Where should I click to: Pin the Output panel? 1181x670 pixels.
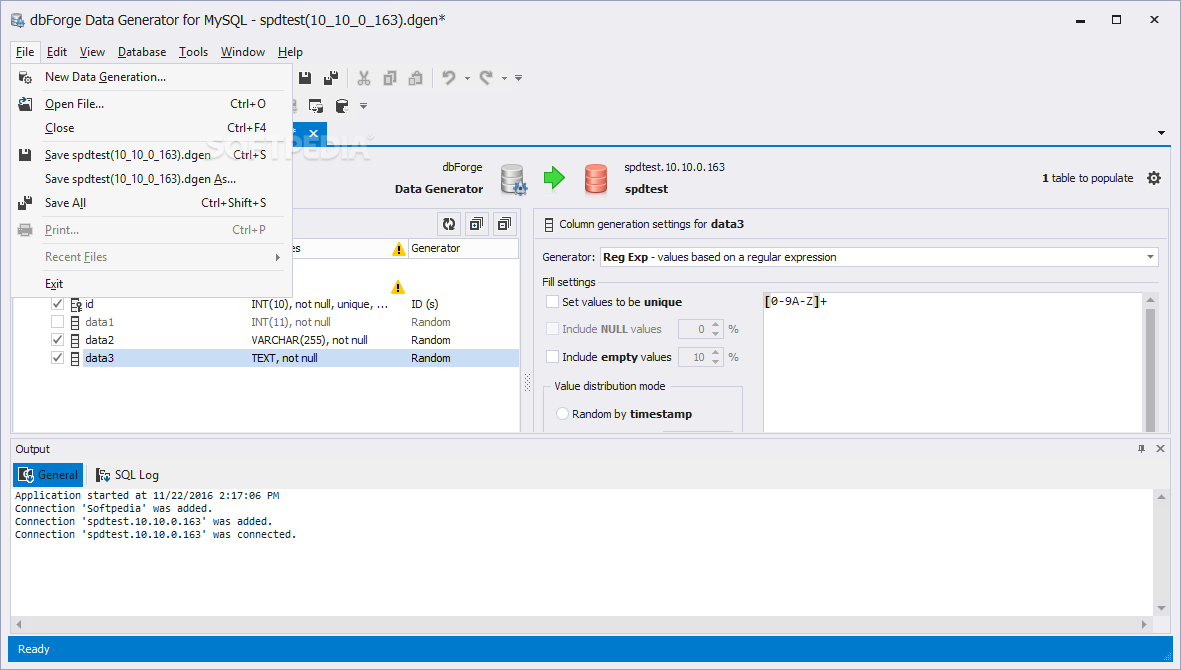[1141, 449]
